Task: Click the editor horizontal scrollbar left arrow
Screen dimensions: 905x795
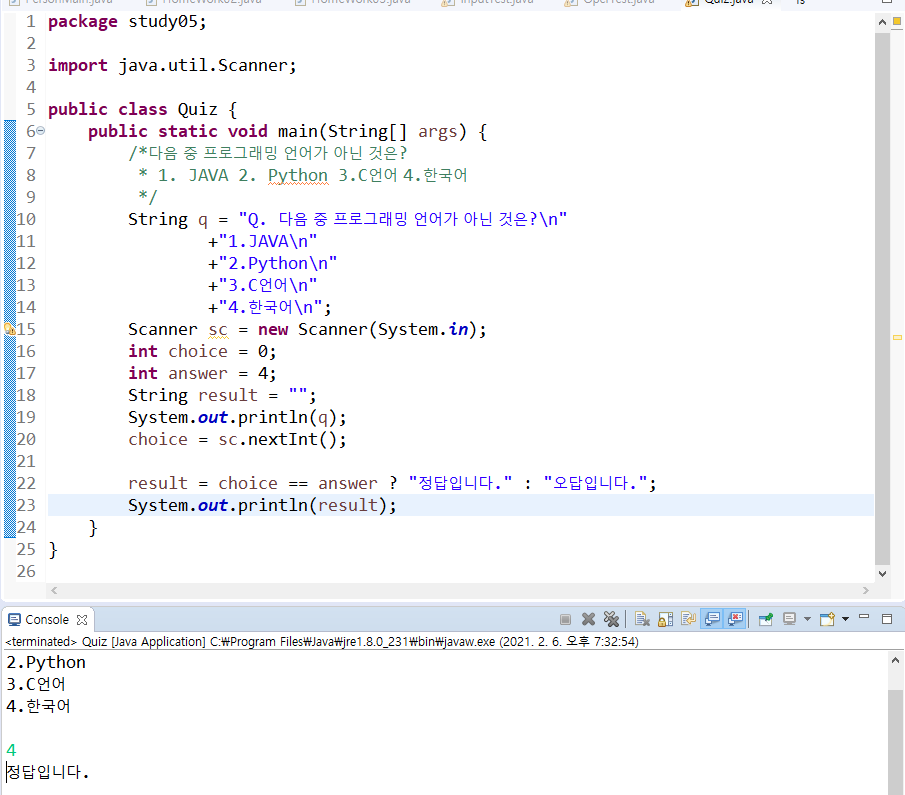Action: click(54, 590)
